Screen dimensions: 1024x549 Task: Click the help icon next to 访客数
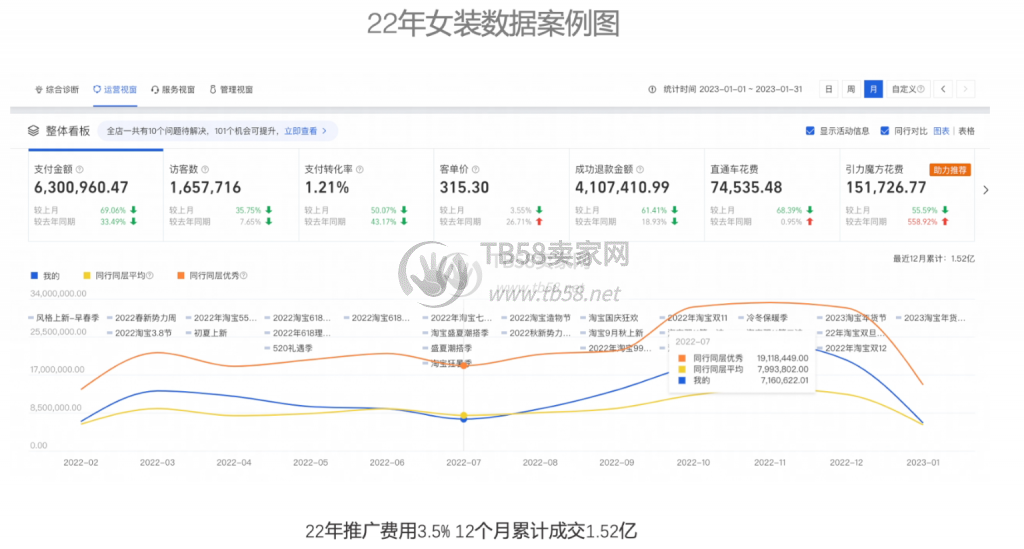click(x=205, y=170)
